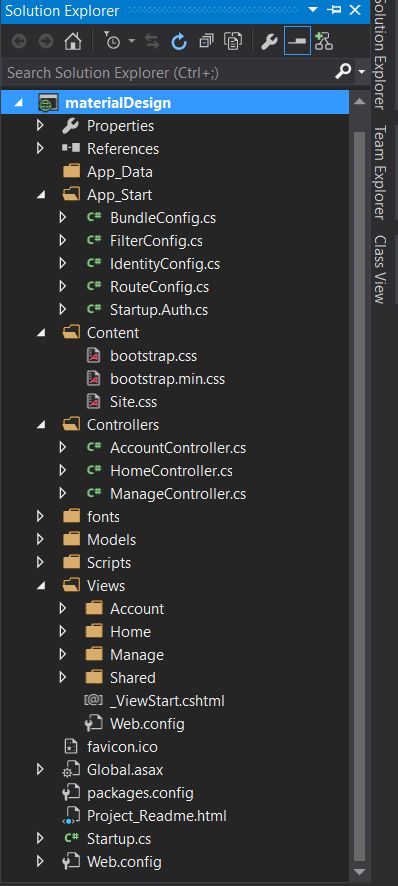Click into Search Solution Explorer box
The width and height of the screenshot is (398, 886).
click(168, 72)
